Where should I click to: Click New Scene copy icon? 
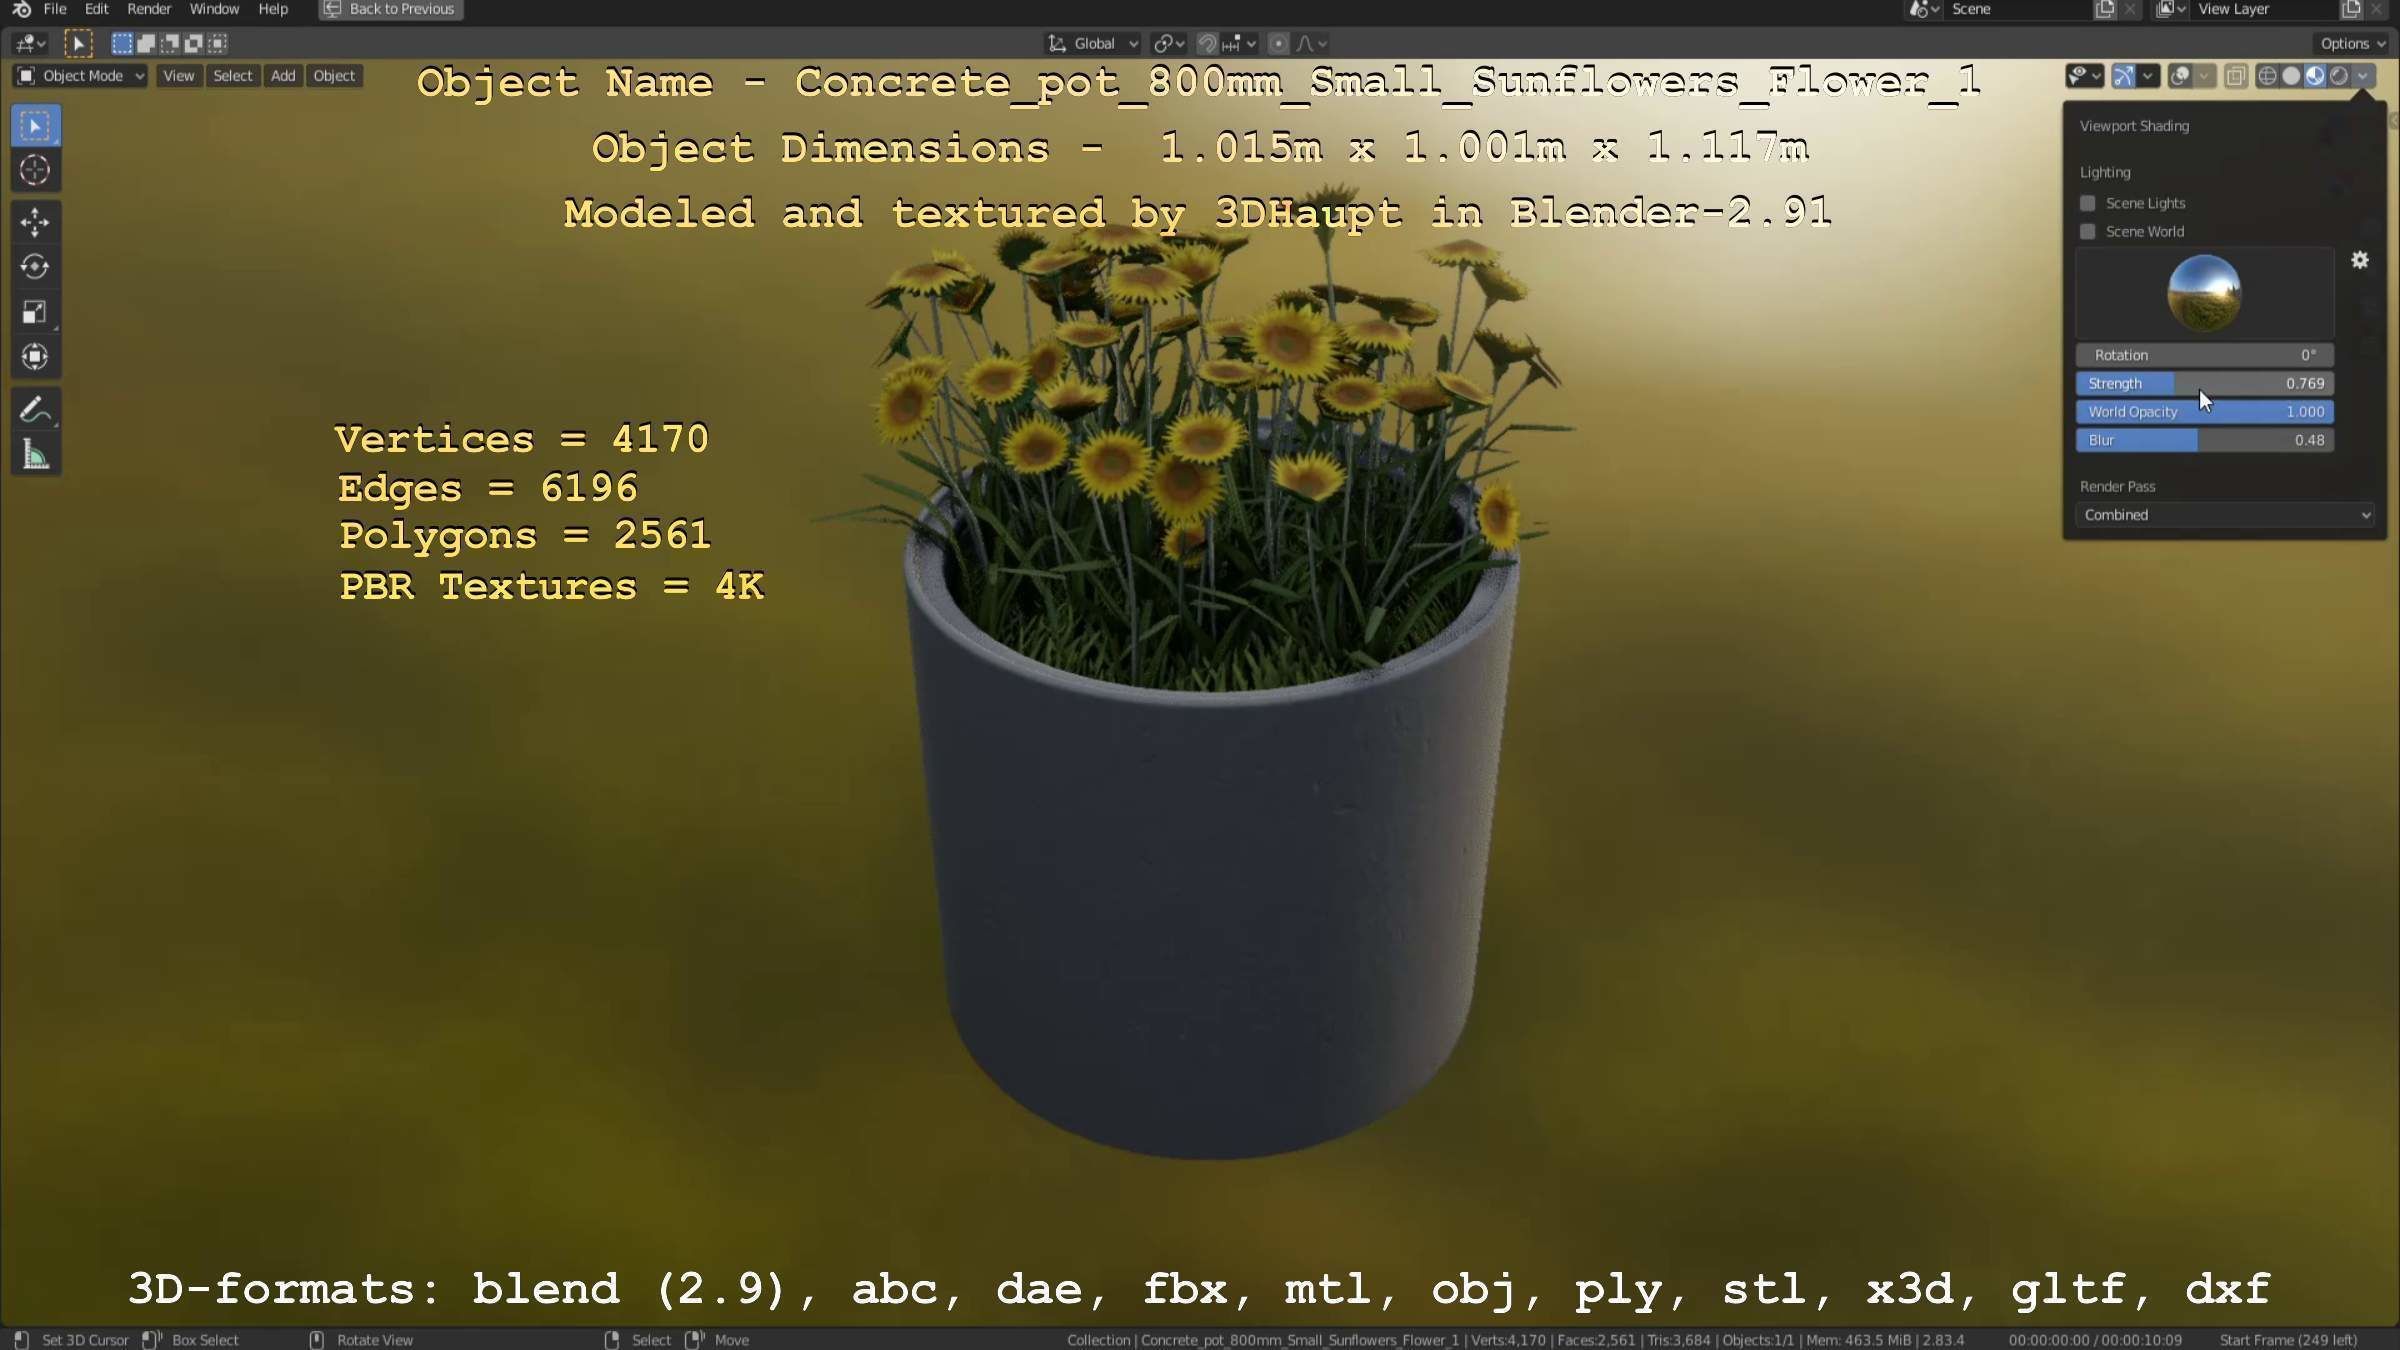coord(2105,9)
